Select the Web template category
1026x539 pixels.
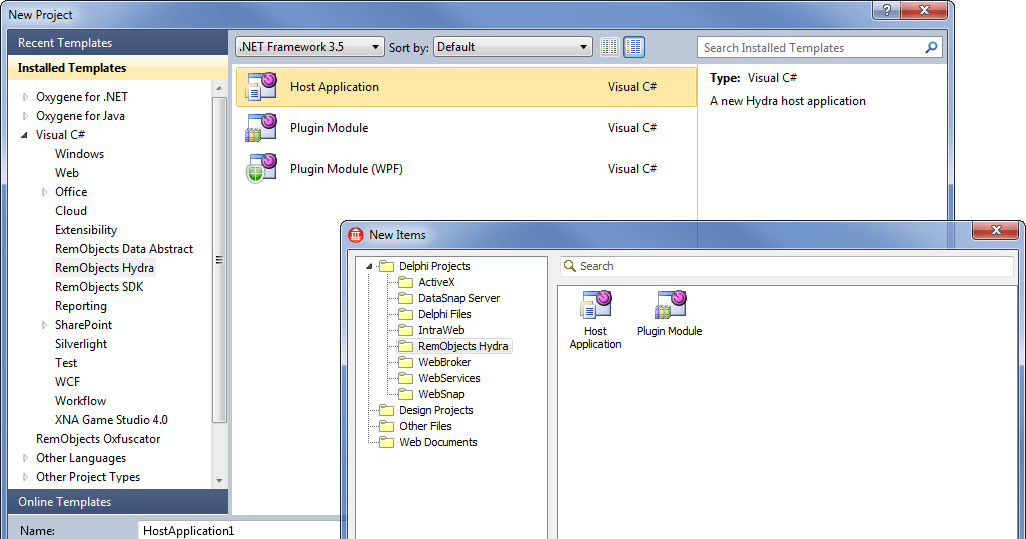(67, 173)
